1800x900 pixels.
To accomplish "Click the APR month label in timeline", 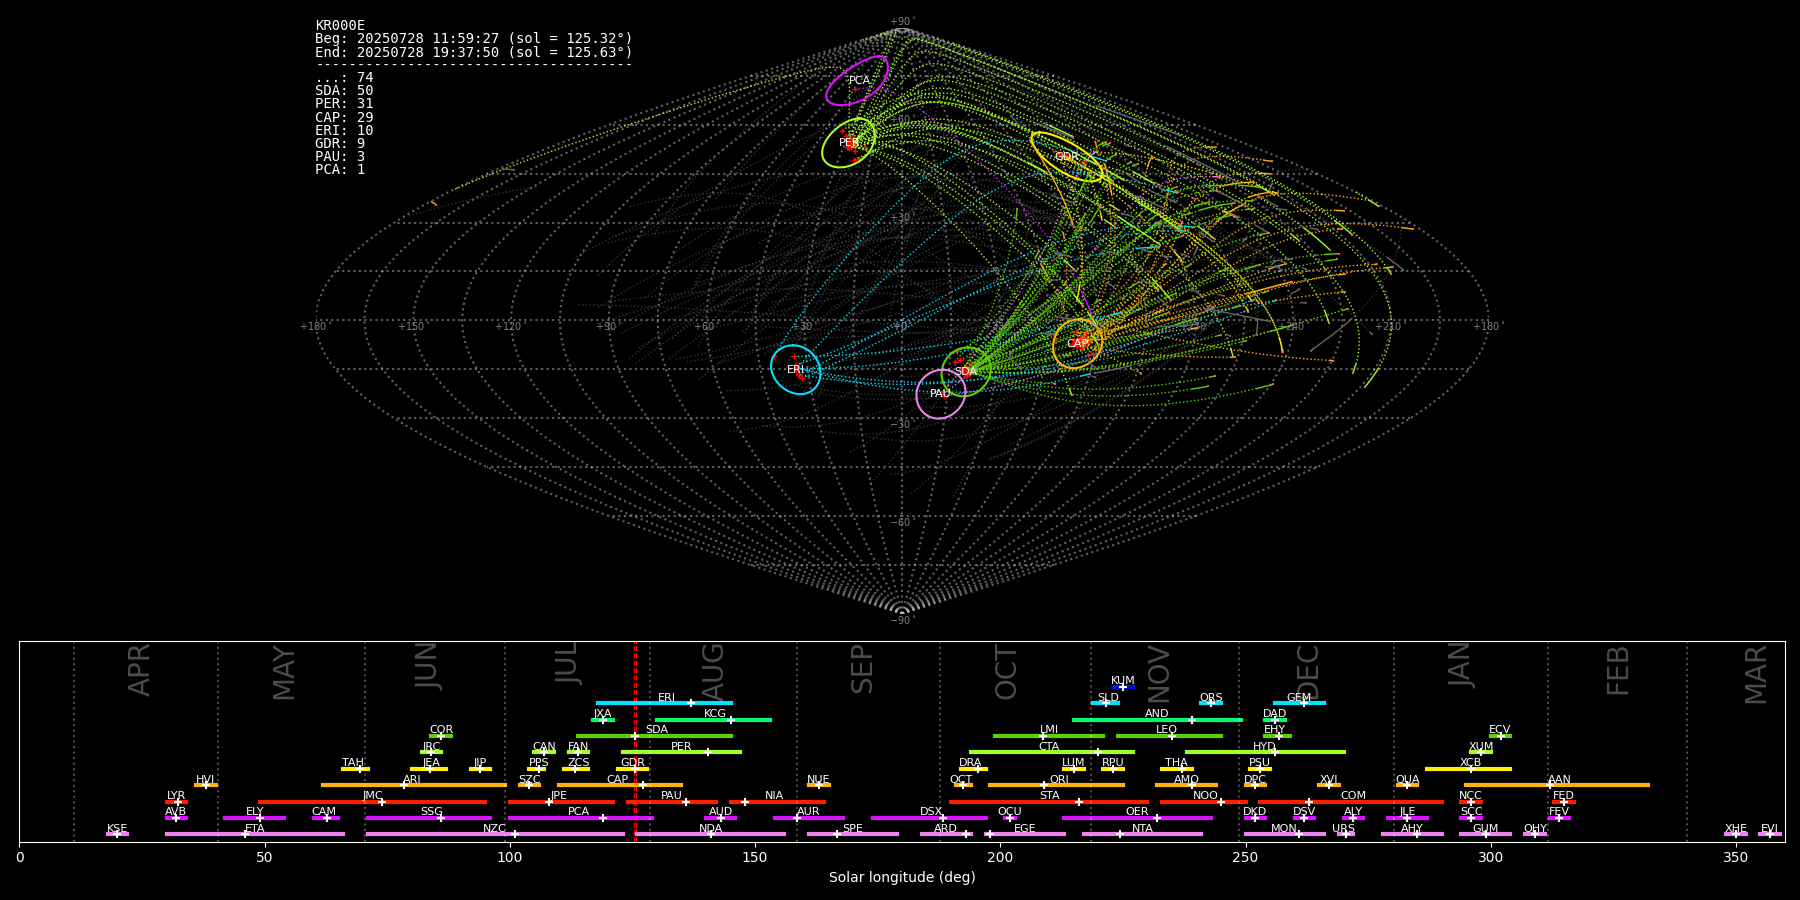I will [140, 670].
